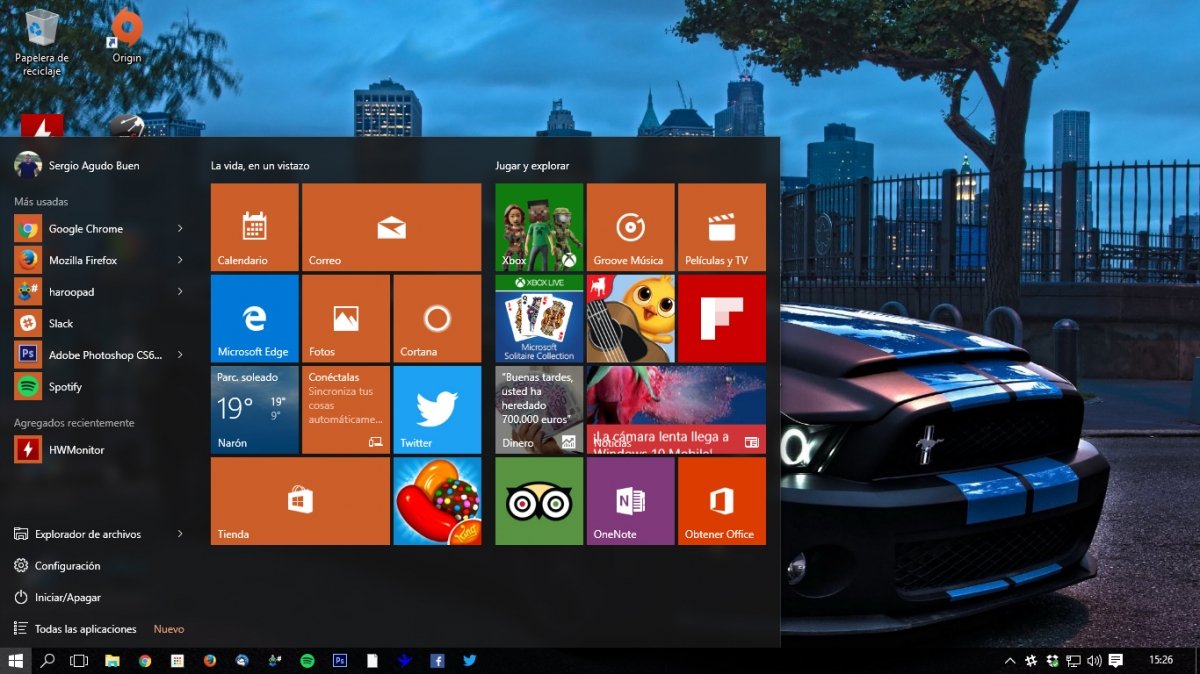Click the Windows Start button
The width and height of the screenshot is (1200, 674).
pos(16,661)
